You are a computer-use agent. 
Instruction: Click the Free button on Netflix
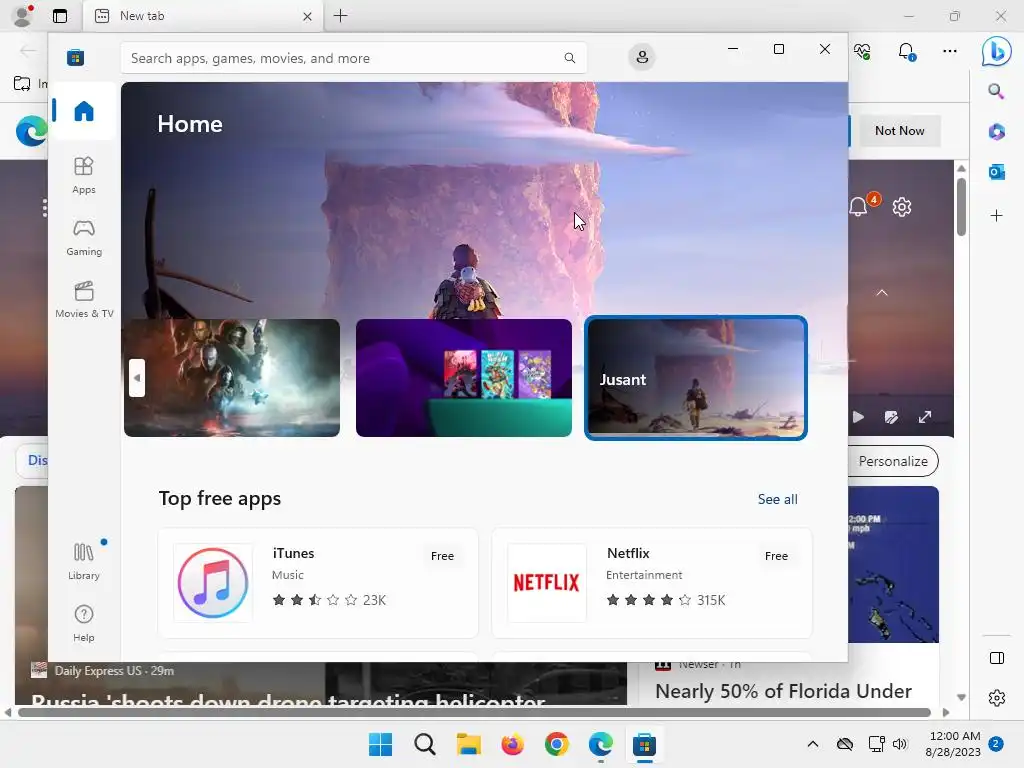click(x=776, y=556)
